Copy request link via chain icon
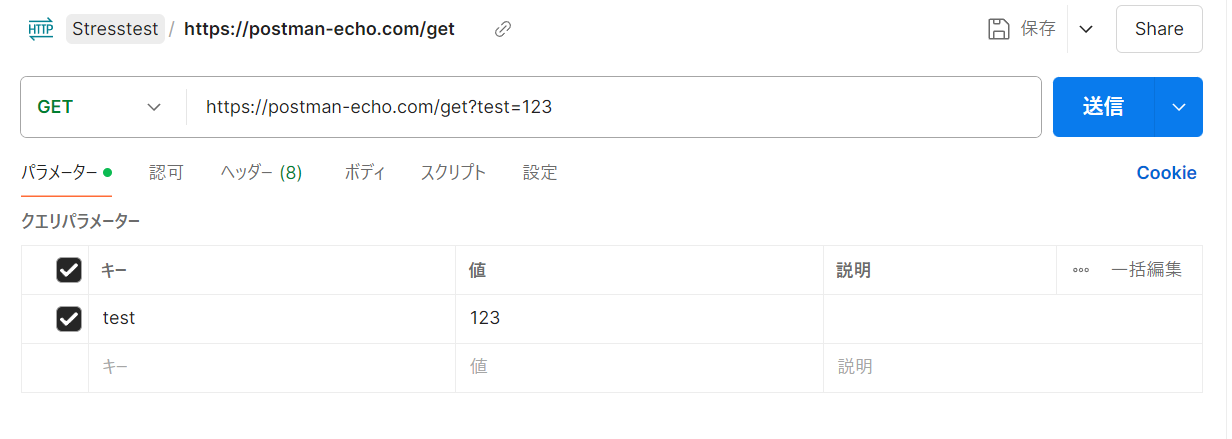 pyautogui.click(x=503, y=29)
